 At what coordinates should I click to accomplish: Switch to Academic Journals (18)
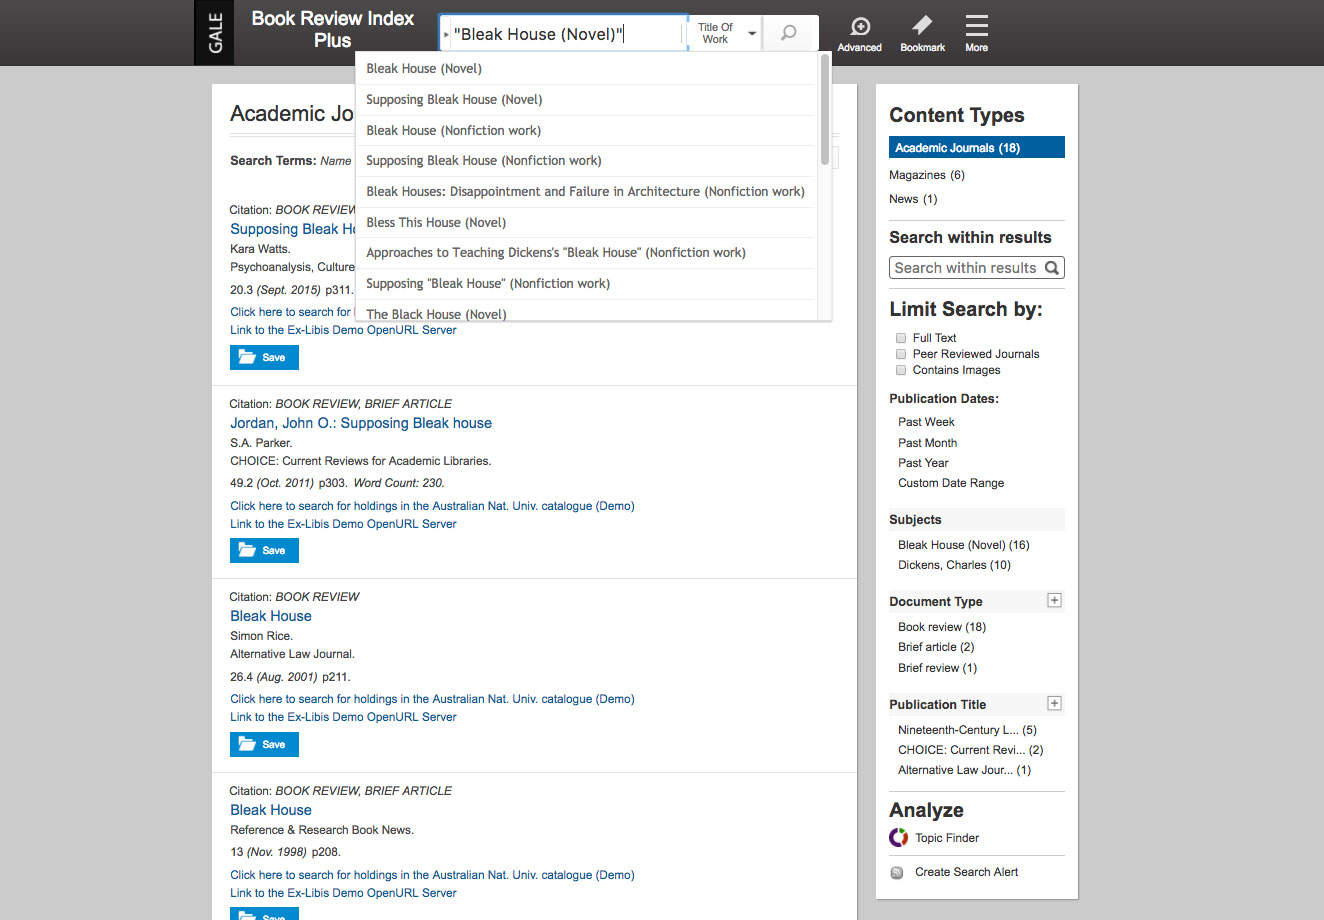977,148
